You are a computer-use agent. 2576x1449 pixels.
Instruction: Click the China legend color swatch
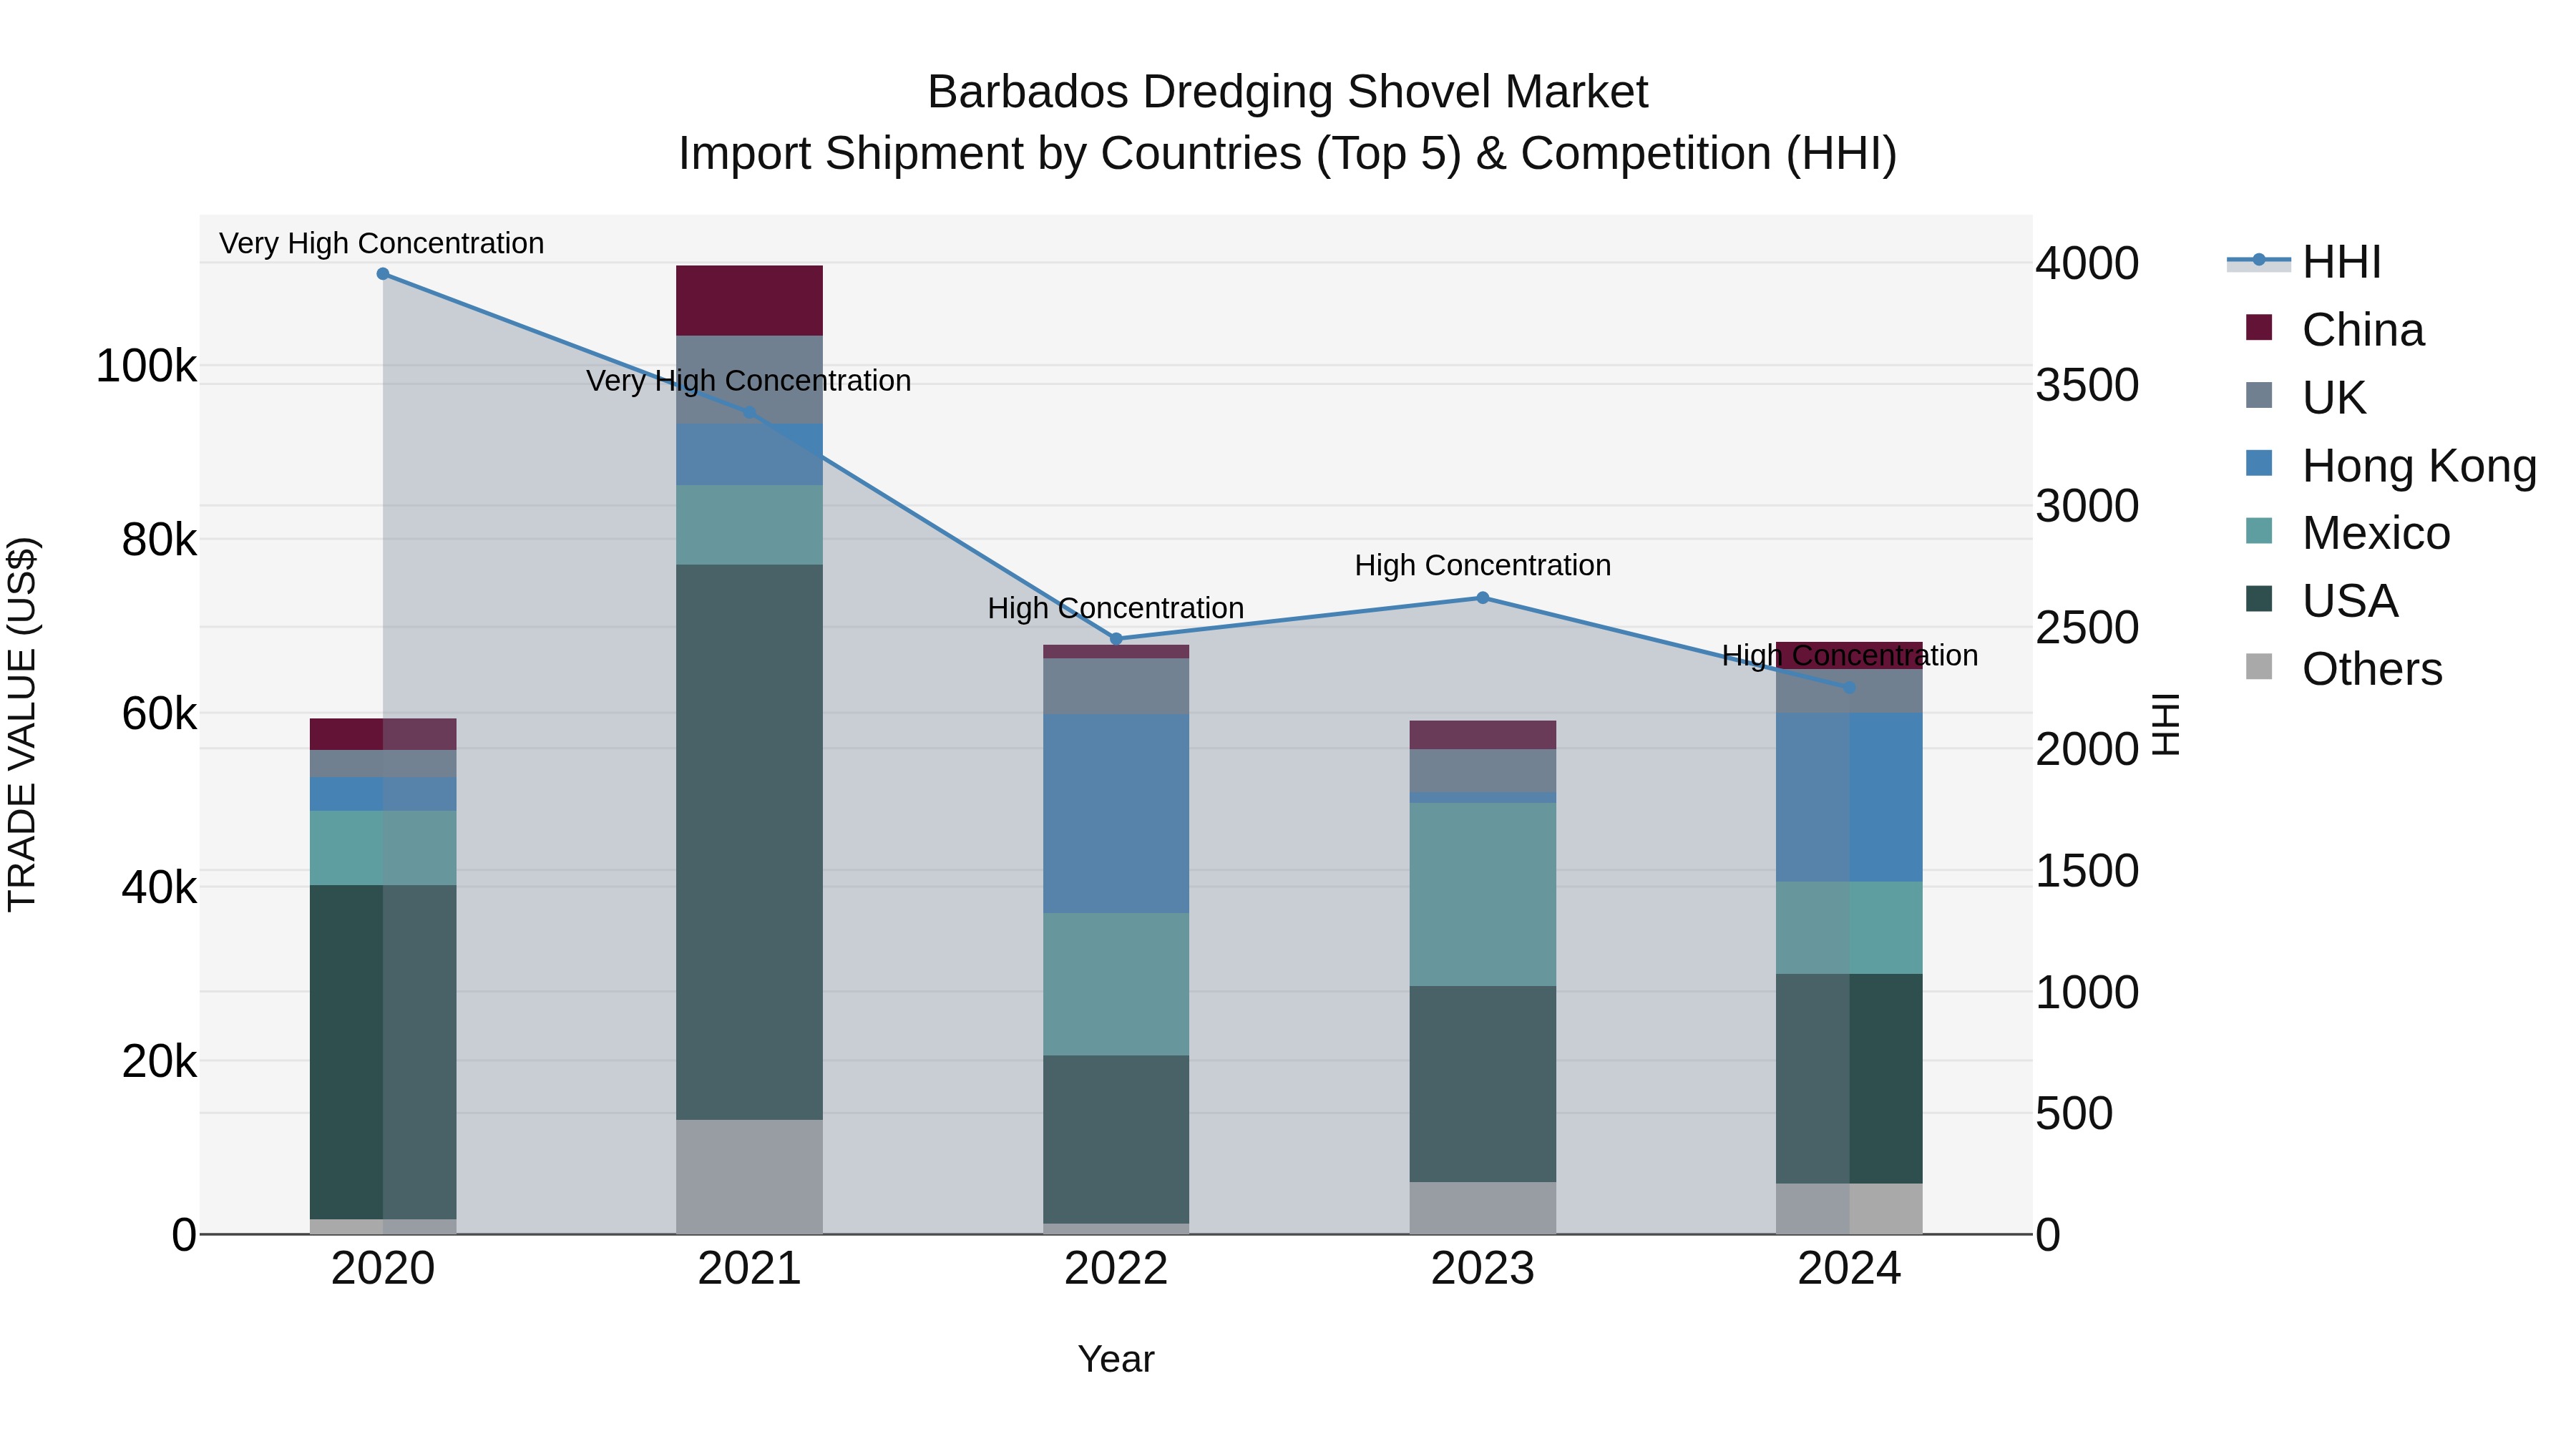click(2259, 327)
